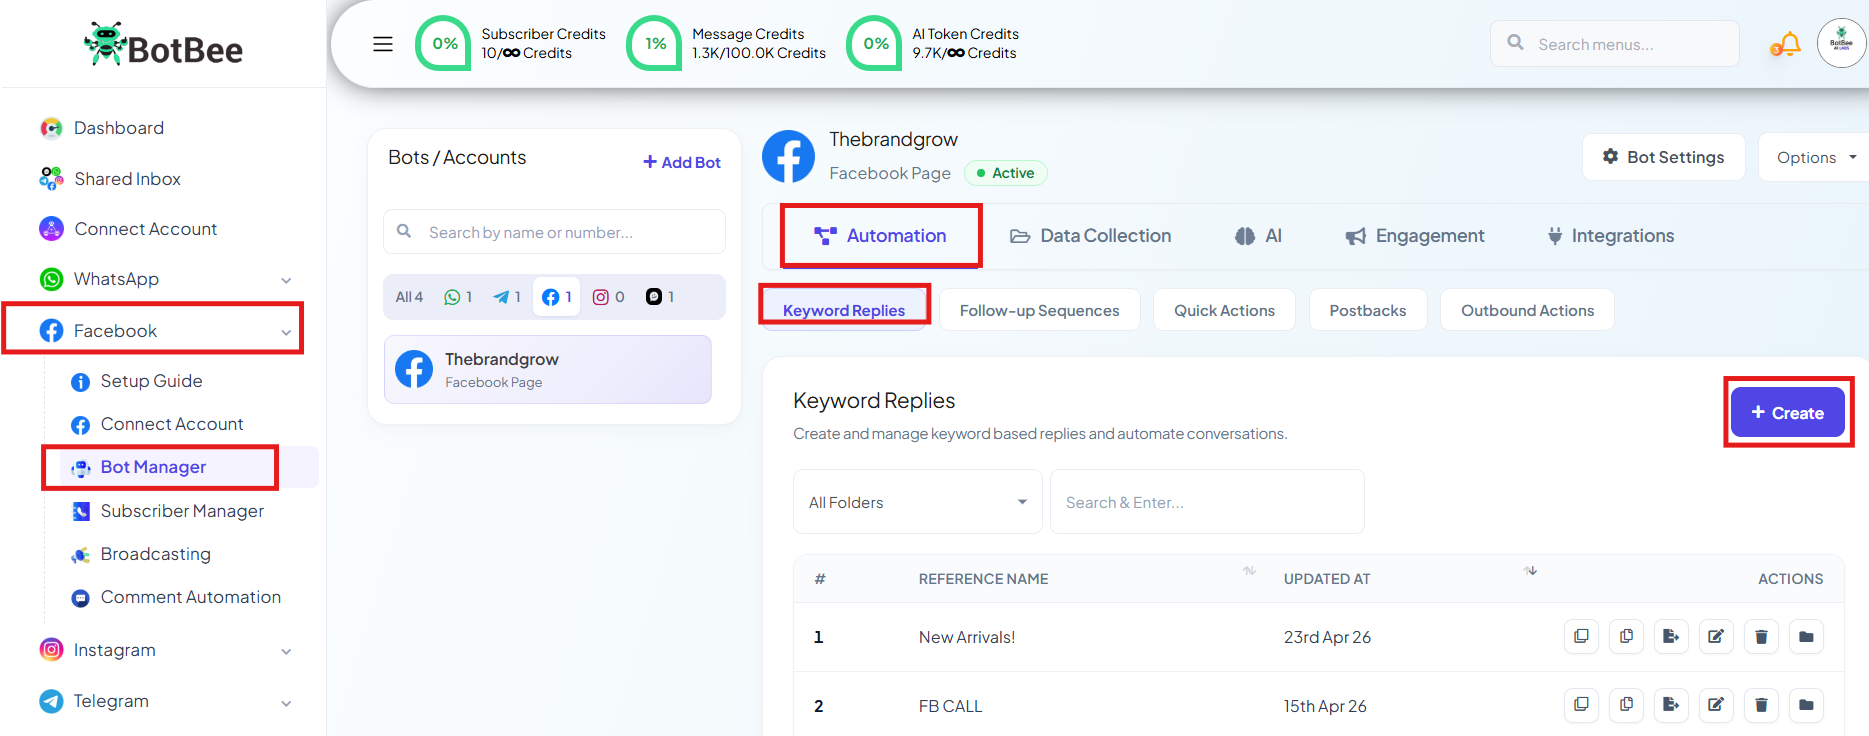Switch to the Automation tab
This screenshot has width=1869, height=736.
880,236
